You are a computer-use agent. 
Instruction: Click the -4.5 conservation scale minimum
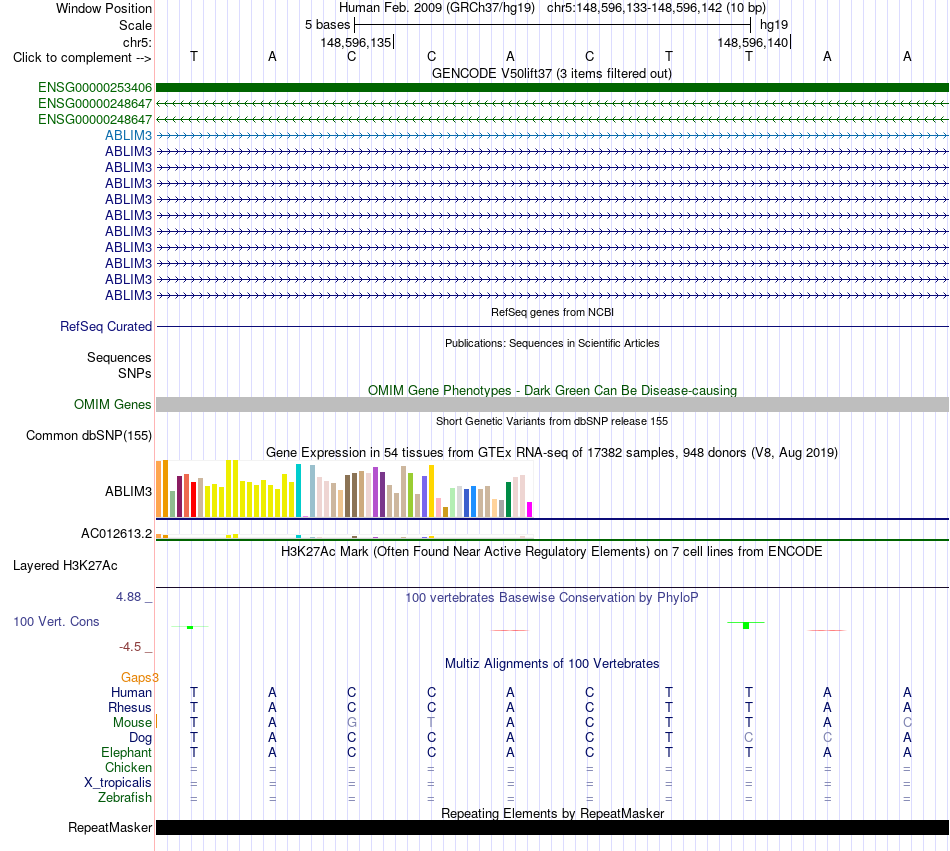[130, 646]
